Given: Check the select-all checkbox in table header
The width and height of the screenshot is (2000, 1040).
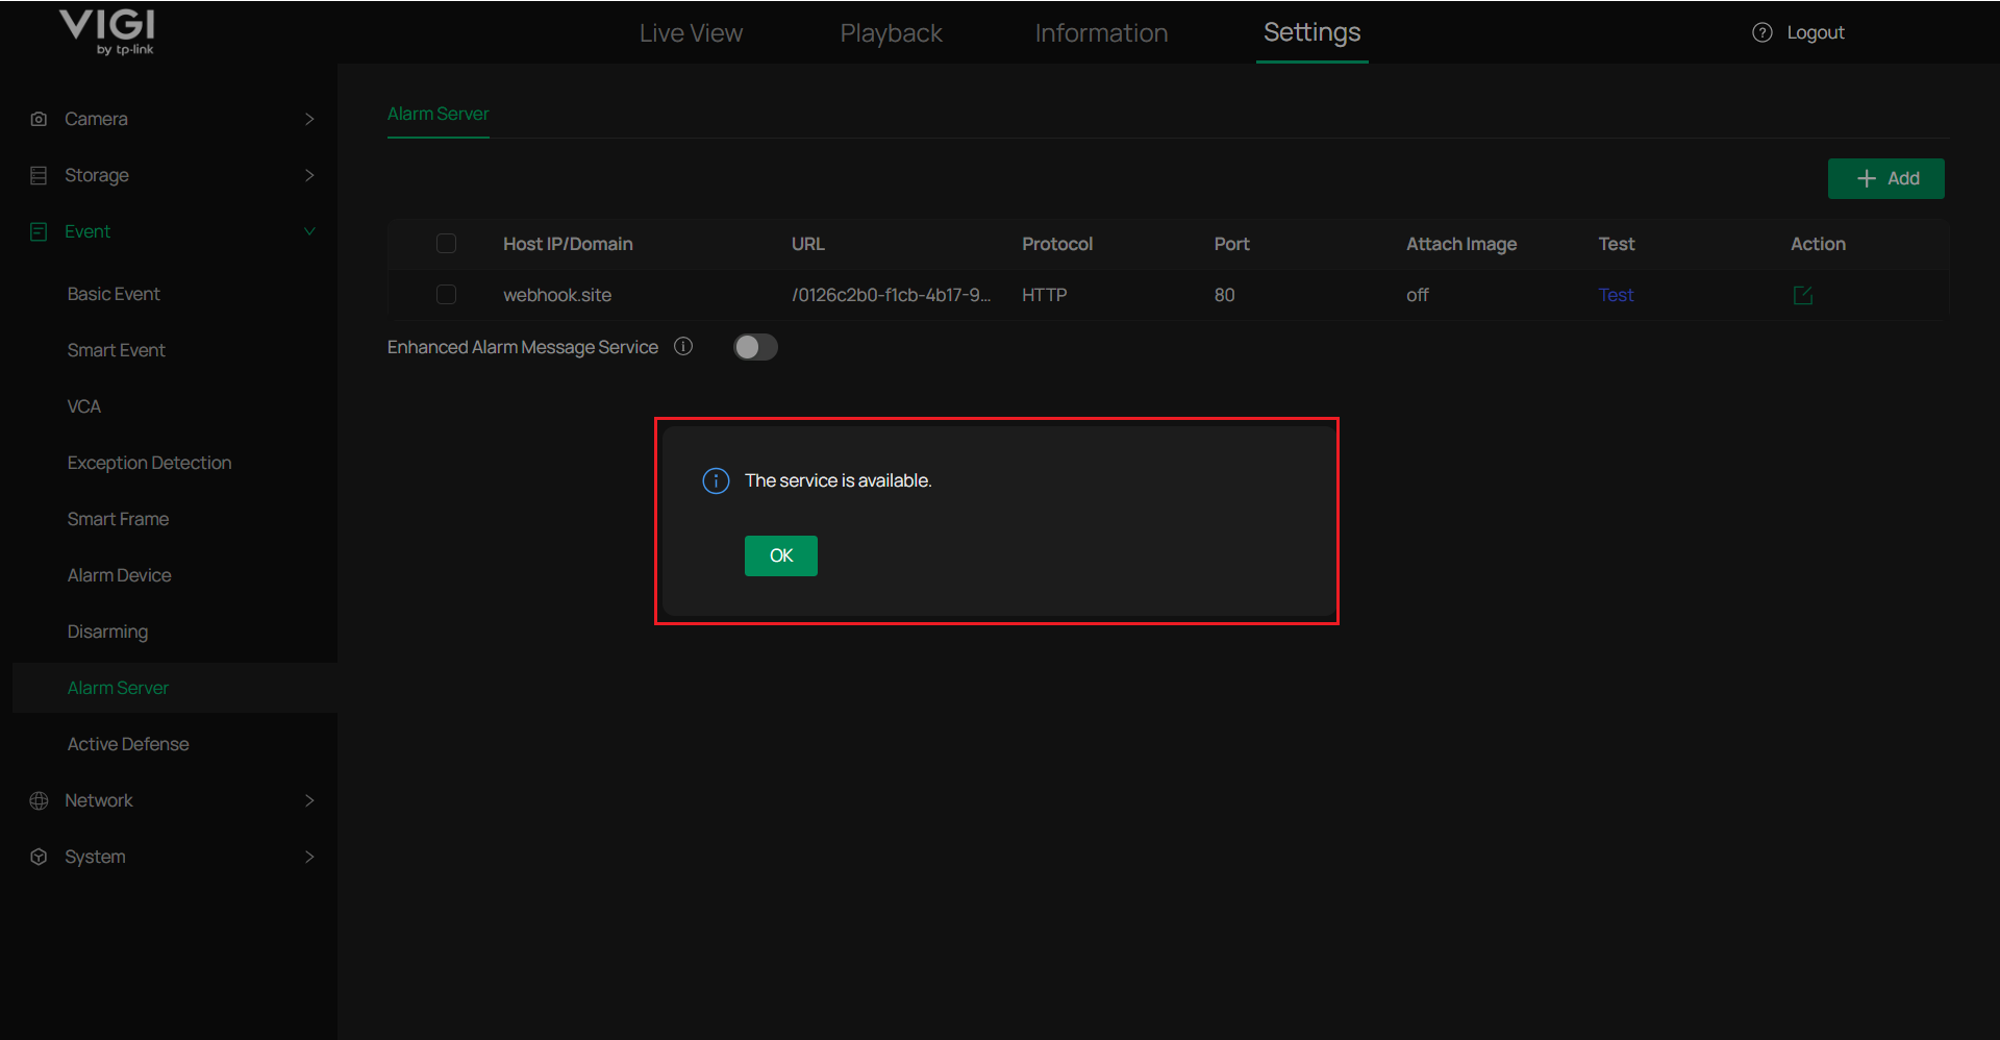Looking at the screenshot, I should 446,243.
